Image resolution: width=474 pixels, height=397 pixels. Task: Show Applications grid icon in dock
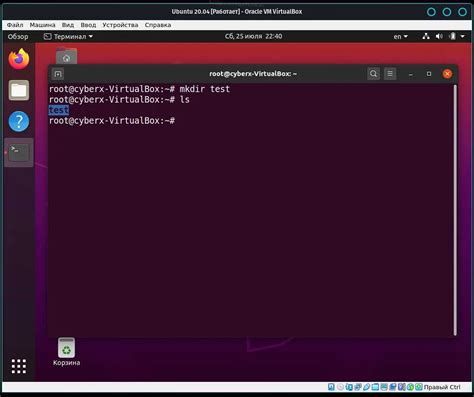tap(19, 366)
